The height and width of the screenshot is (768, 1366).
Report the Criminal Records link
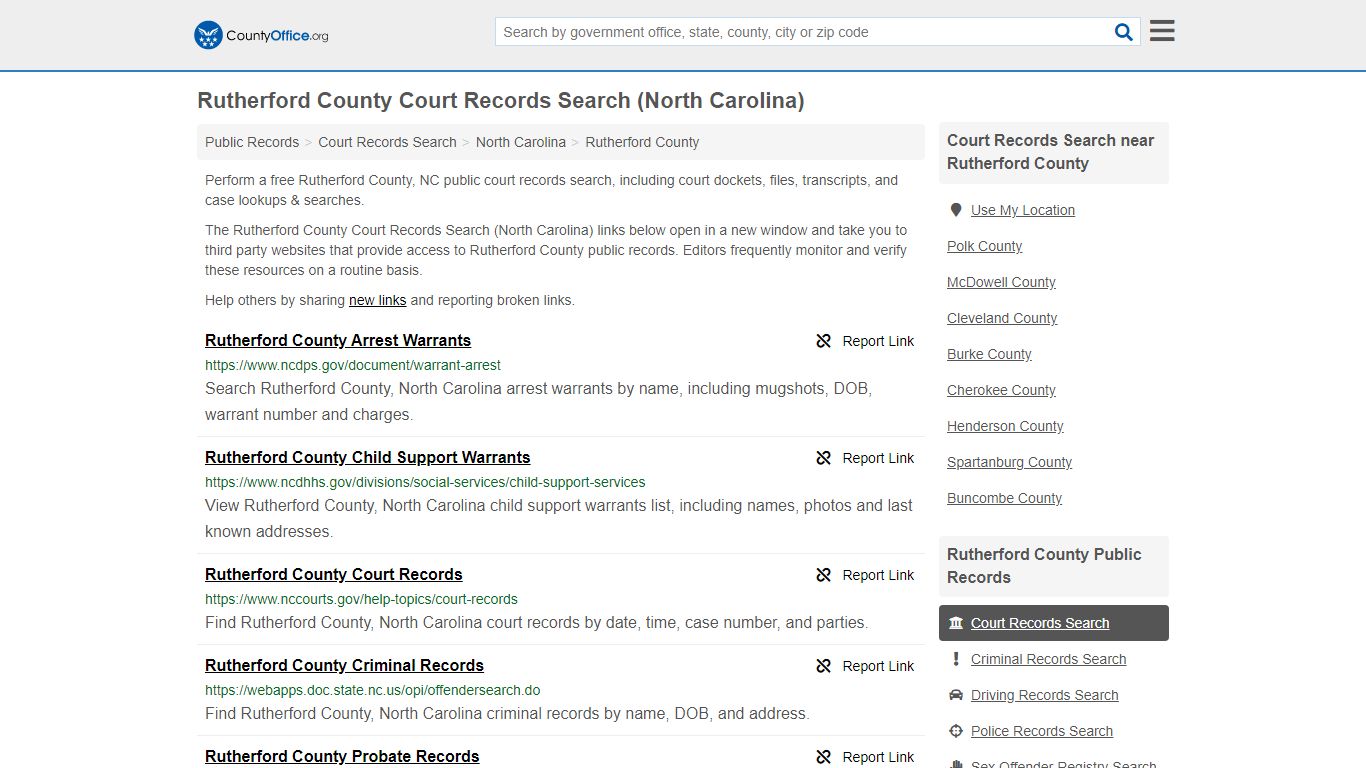tap(865, 666)
